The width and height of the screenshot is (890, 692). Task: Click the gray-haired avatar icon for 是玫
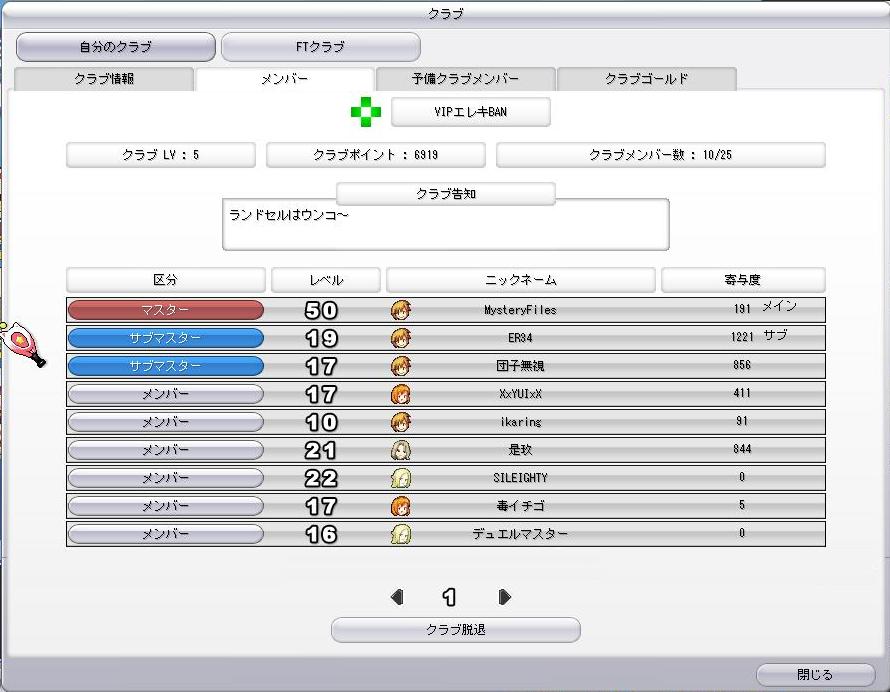(401, 450)
